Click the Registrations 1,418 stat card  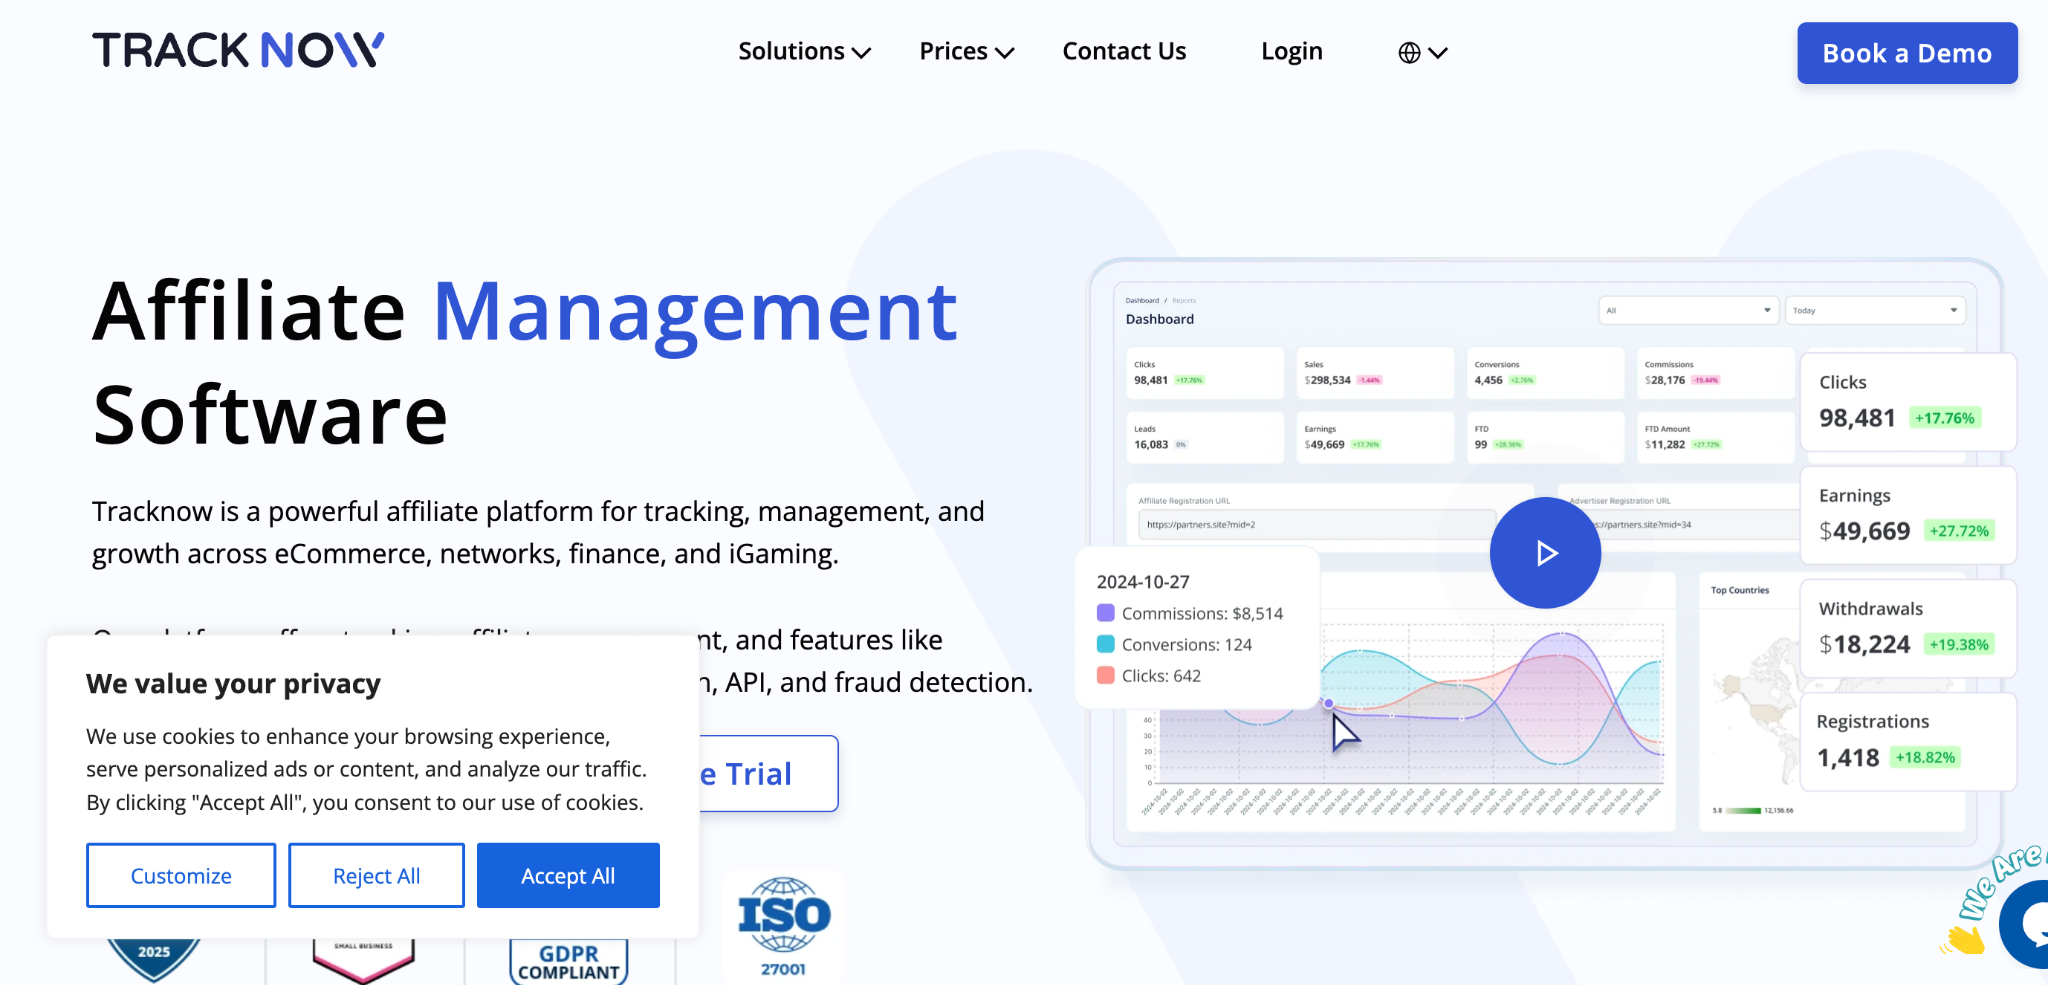coord(1908,741)
